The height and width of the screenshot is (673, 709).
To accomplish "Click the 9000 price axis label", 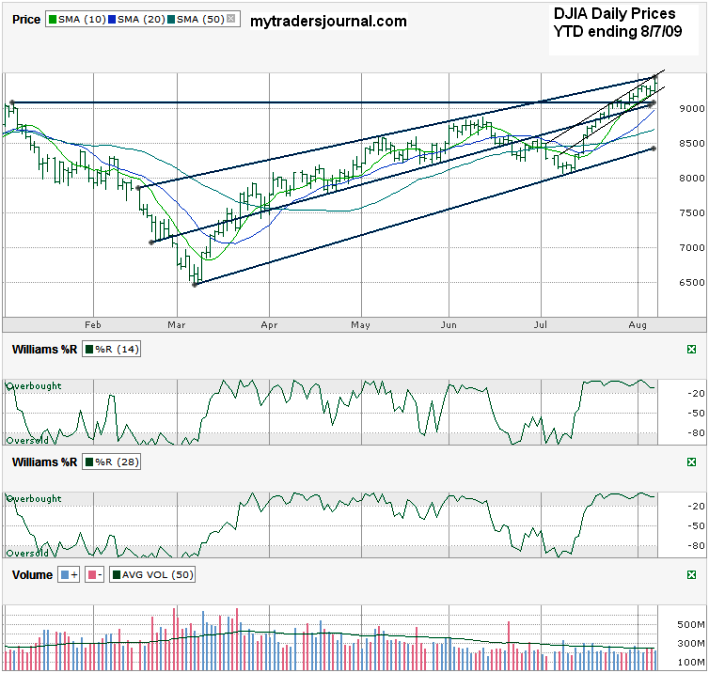I will coord(692,109).
